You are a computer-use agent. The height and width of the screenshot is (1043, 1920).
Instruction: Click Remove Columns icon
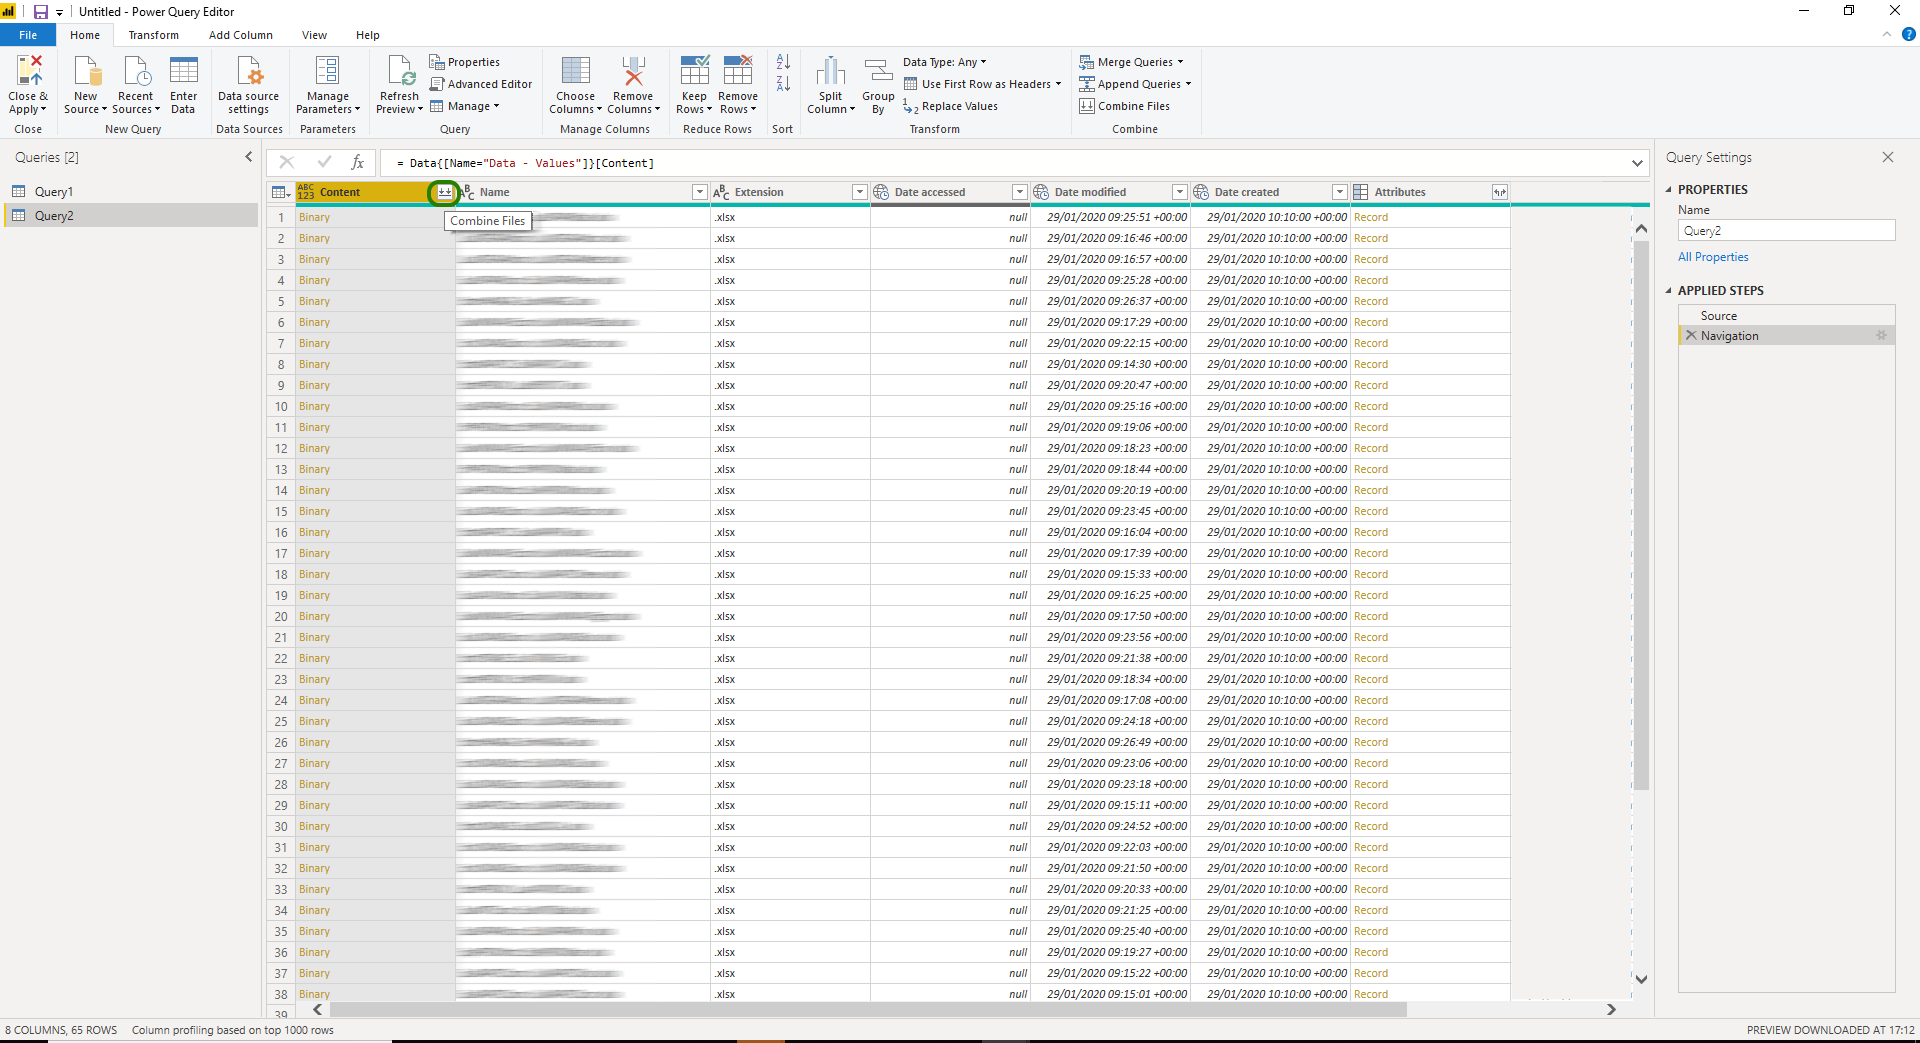point(633,72)
